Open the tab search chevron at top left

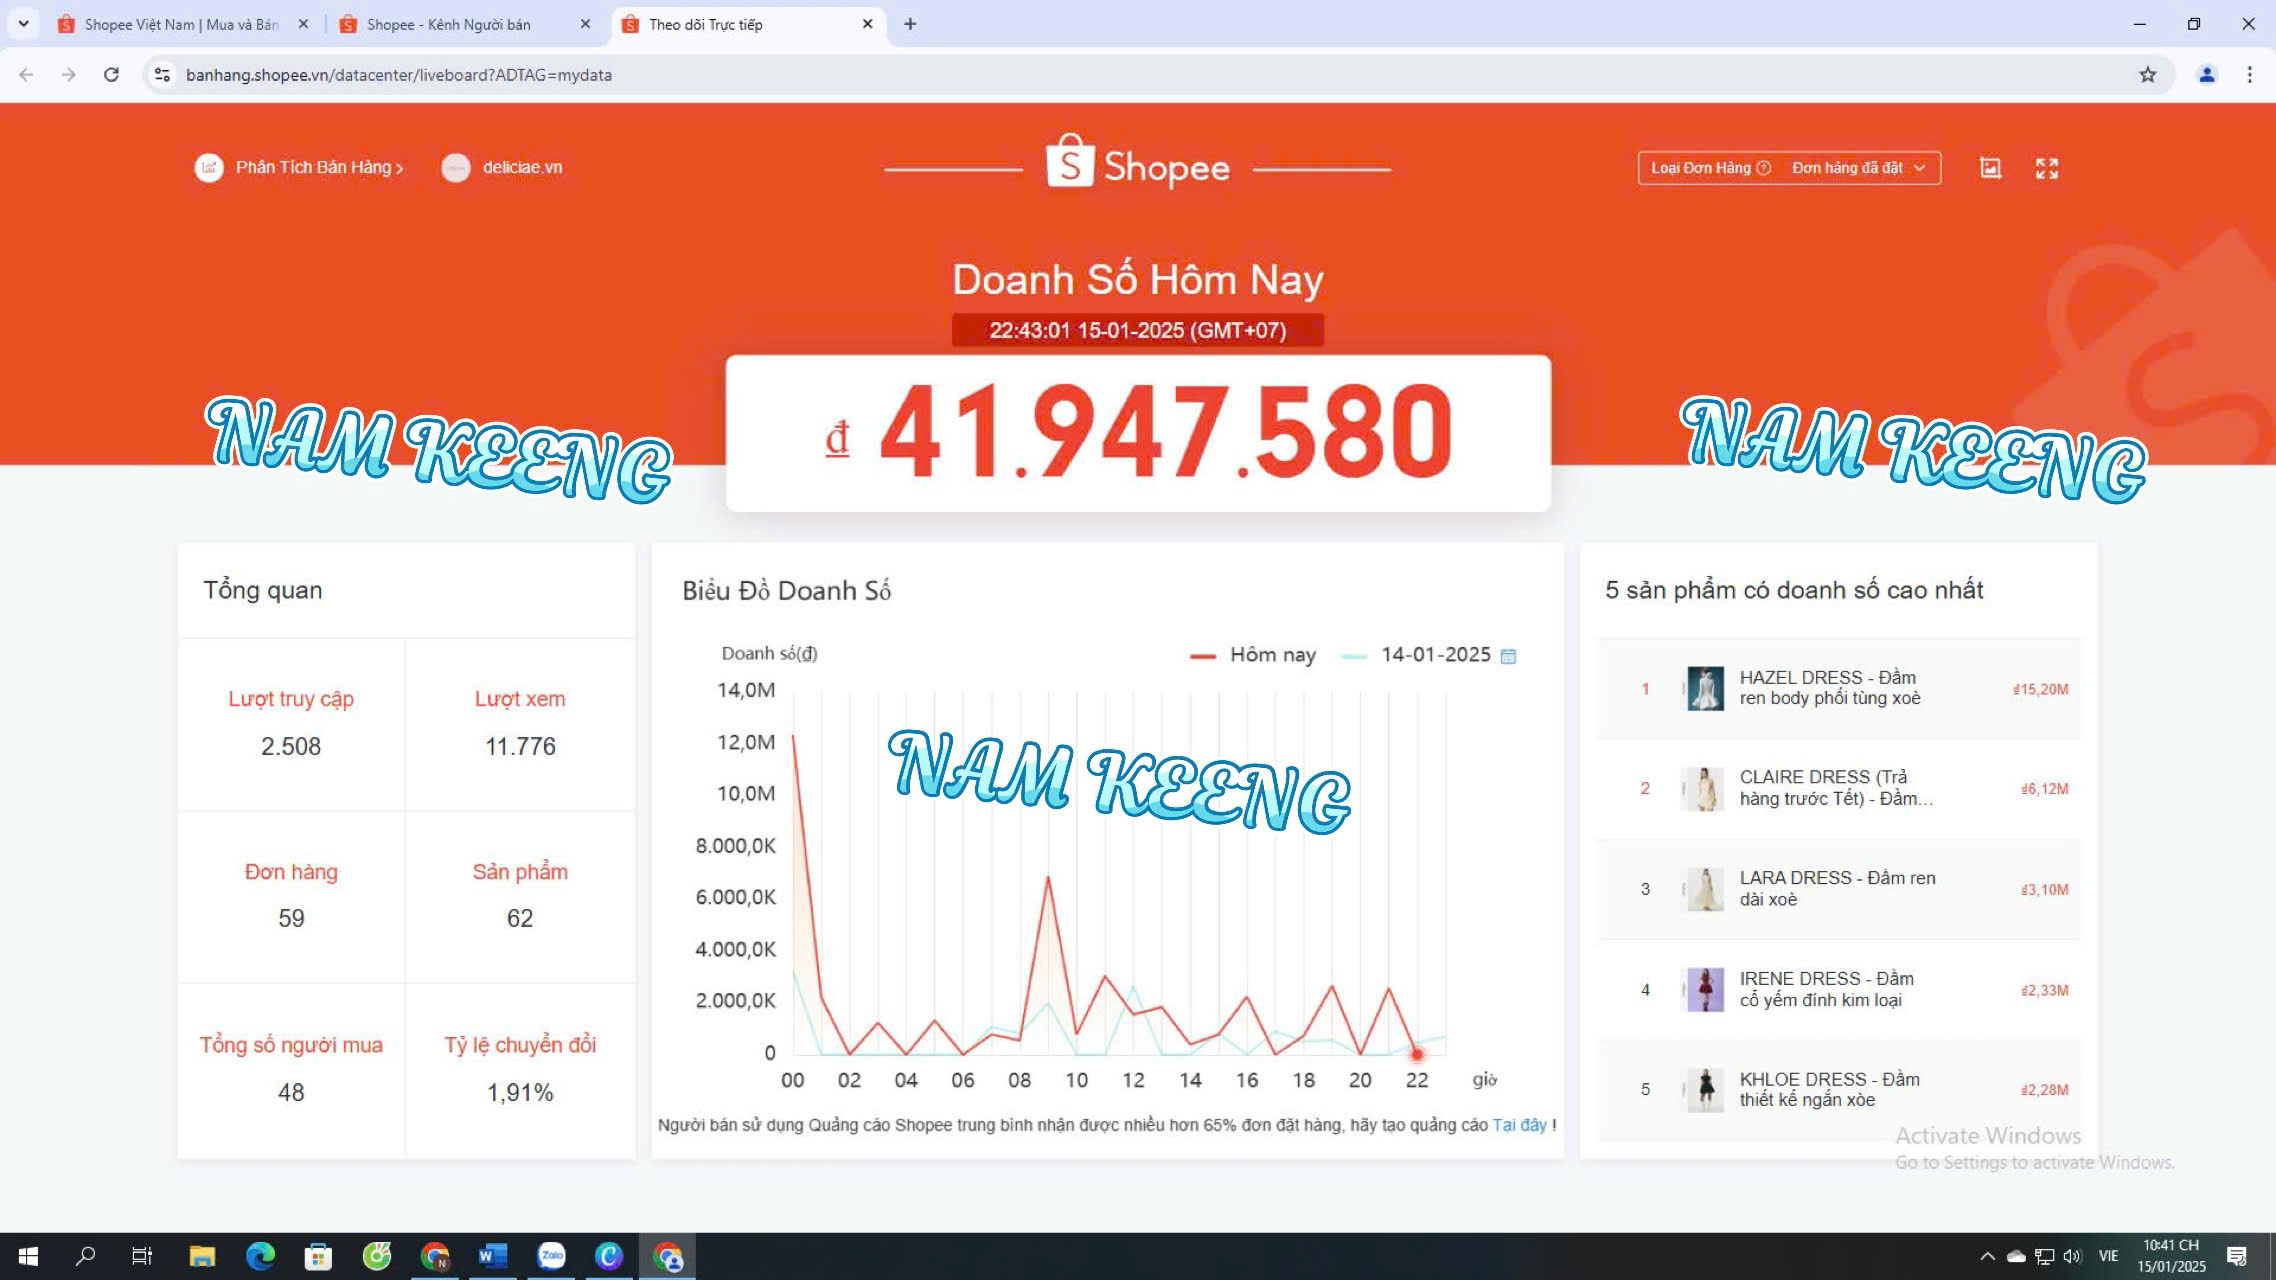coord(23,24)
